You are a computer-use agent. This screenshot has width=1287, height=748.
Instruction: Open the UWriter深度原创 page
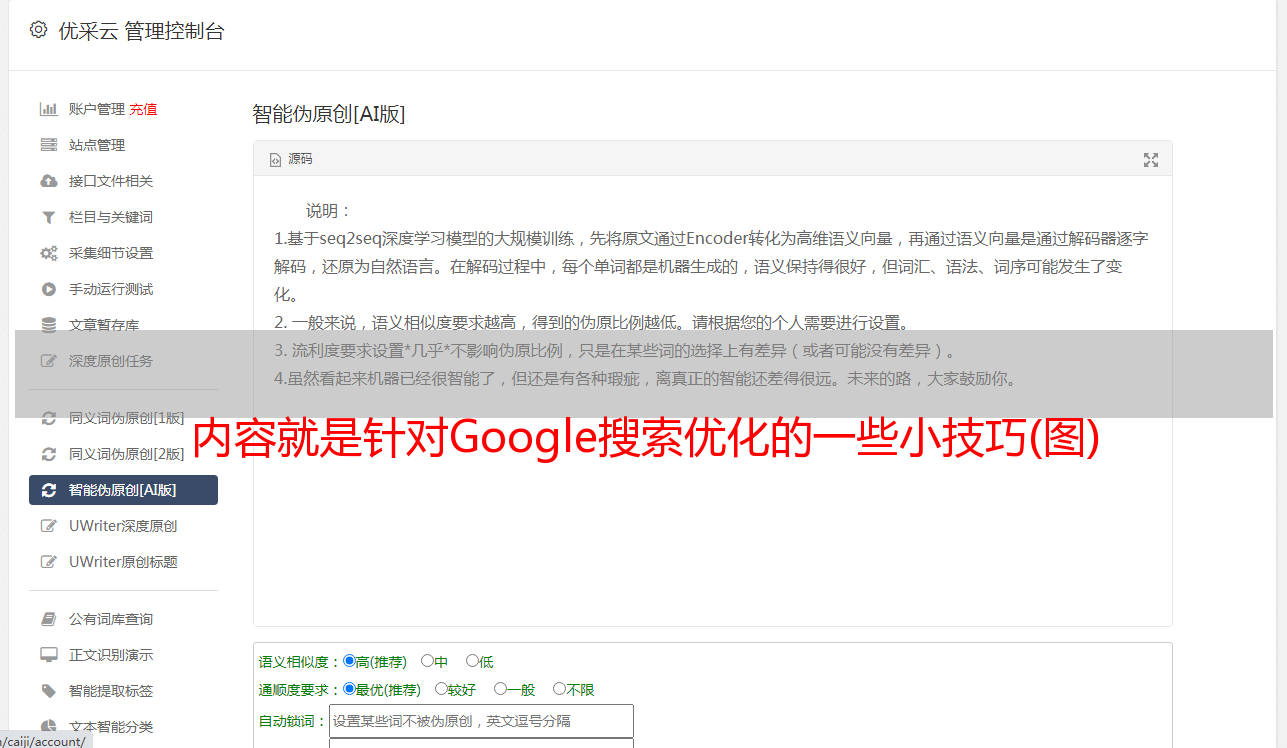pyautogui.click(x=123, y=526)
